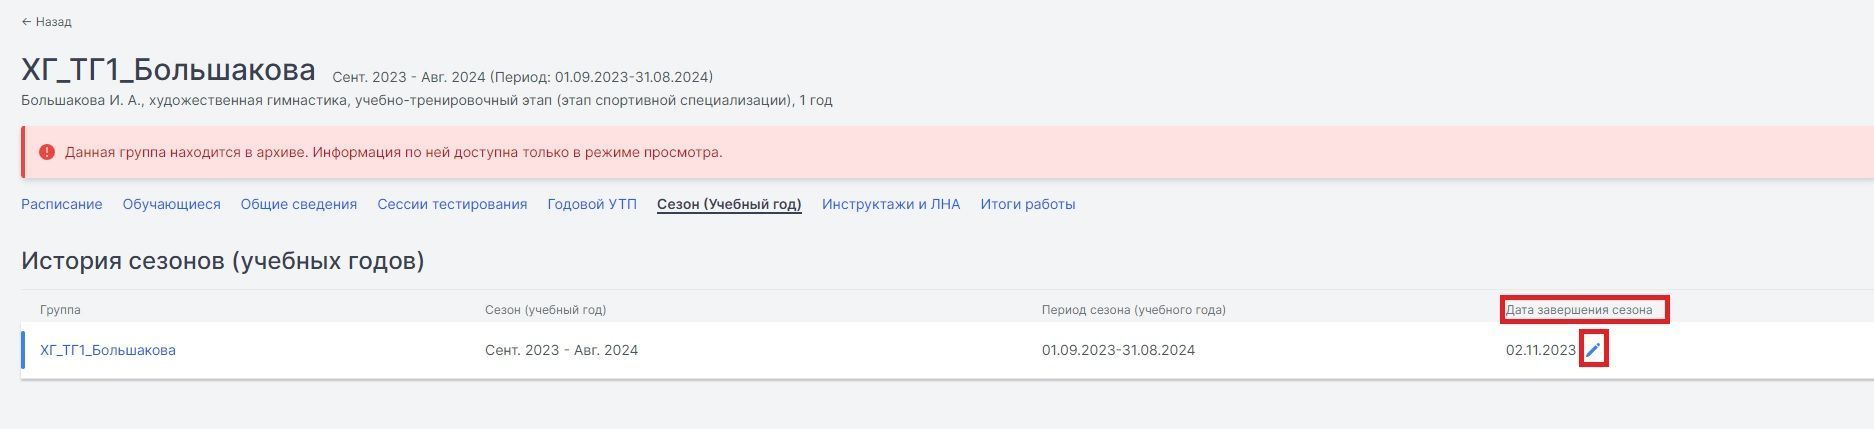The height and width of the screenshot is (429, 1874).
Task: Click the pencil edit icon next to 02.11.2023
Action: [1593, 350]
